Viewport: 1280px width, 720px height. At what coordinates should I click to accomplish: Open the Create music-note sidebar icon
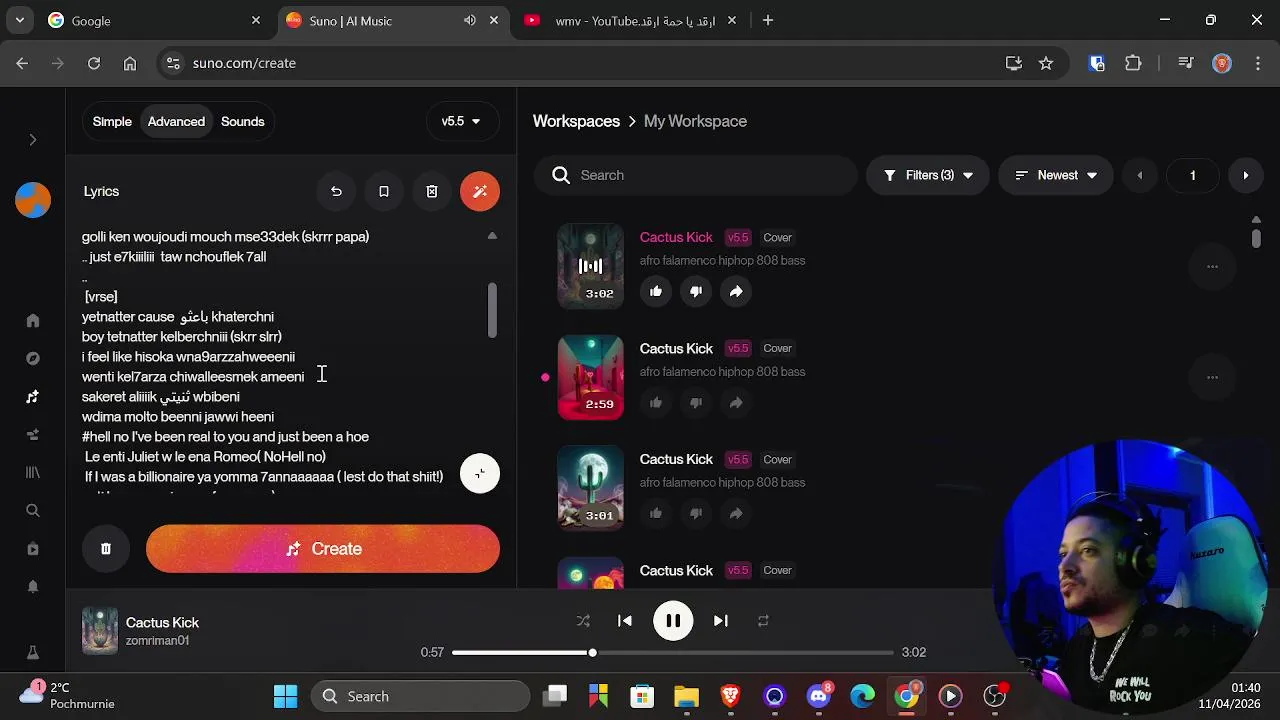coord(33,397)
